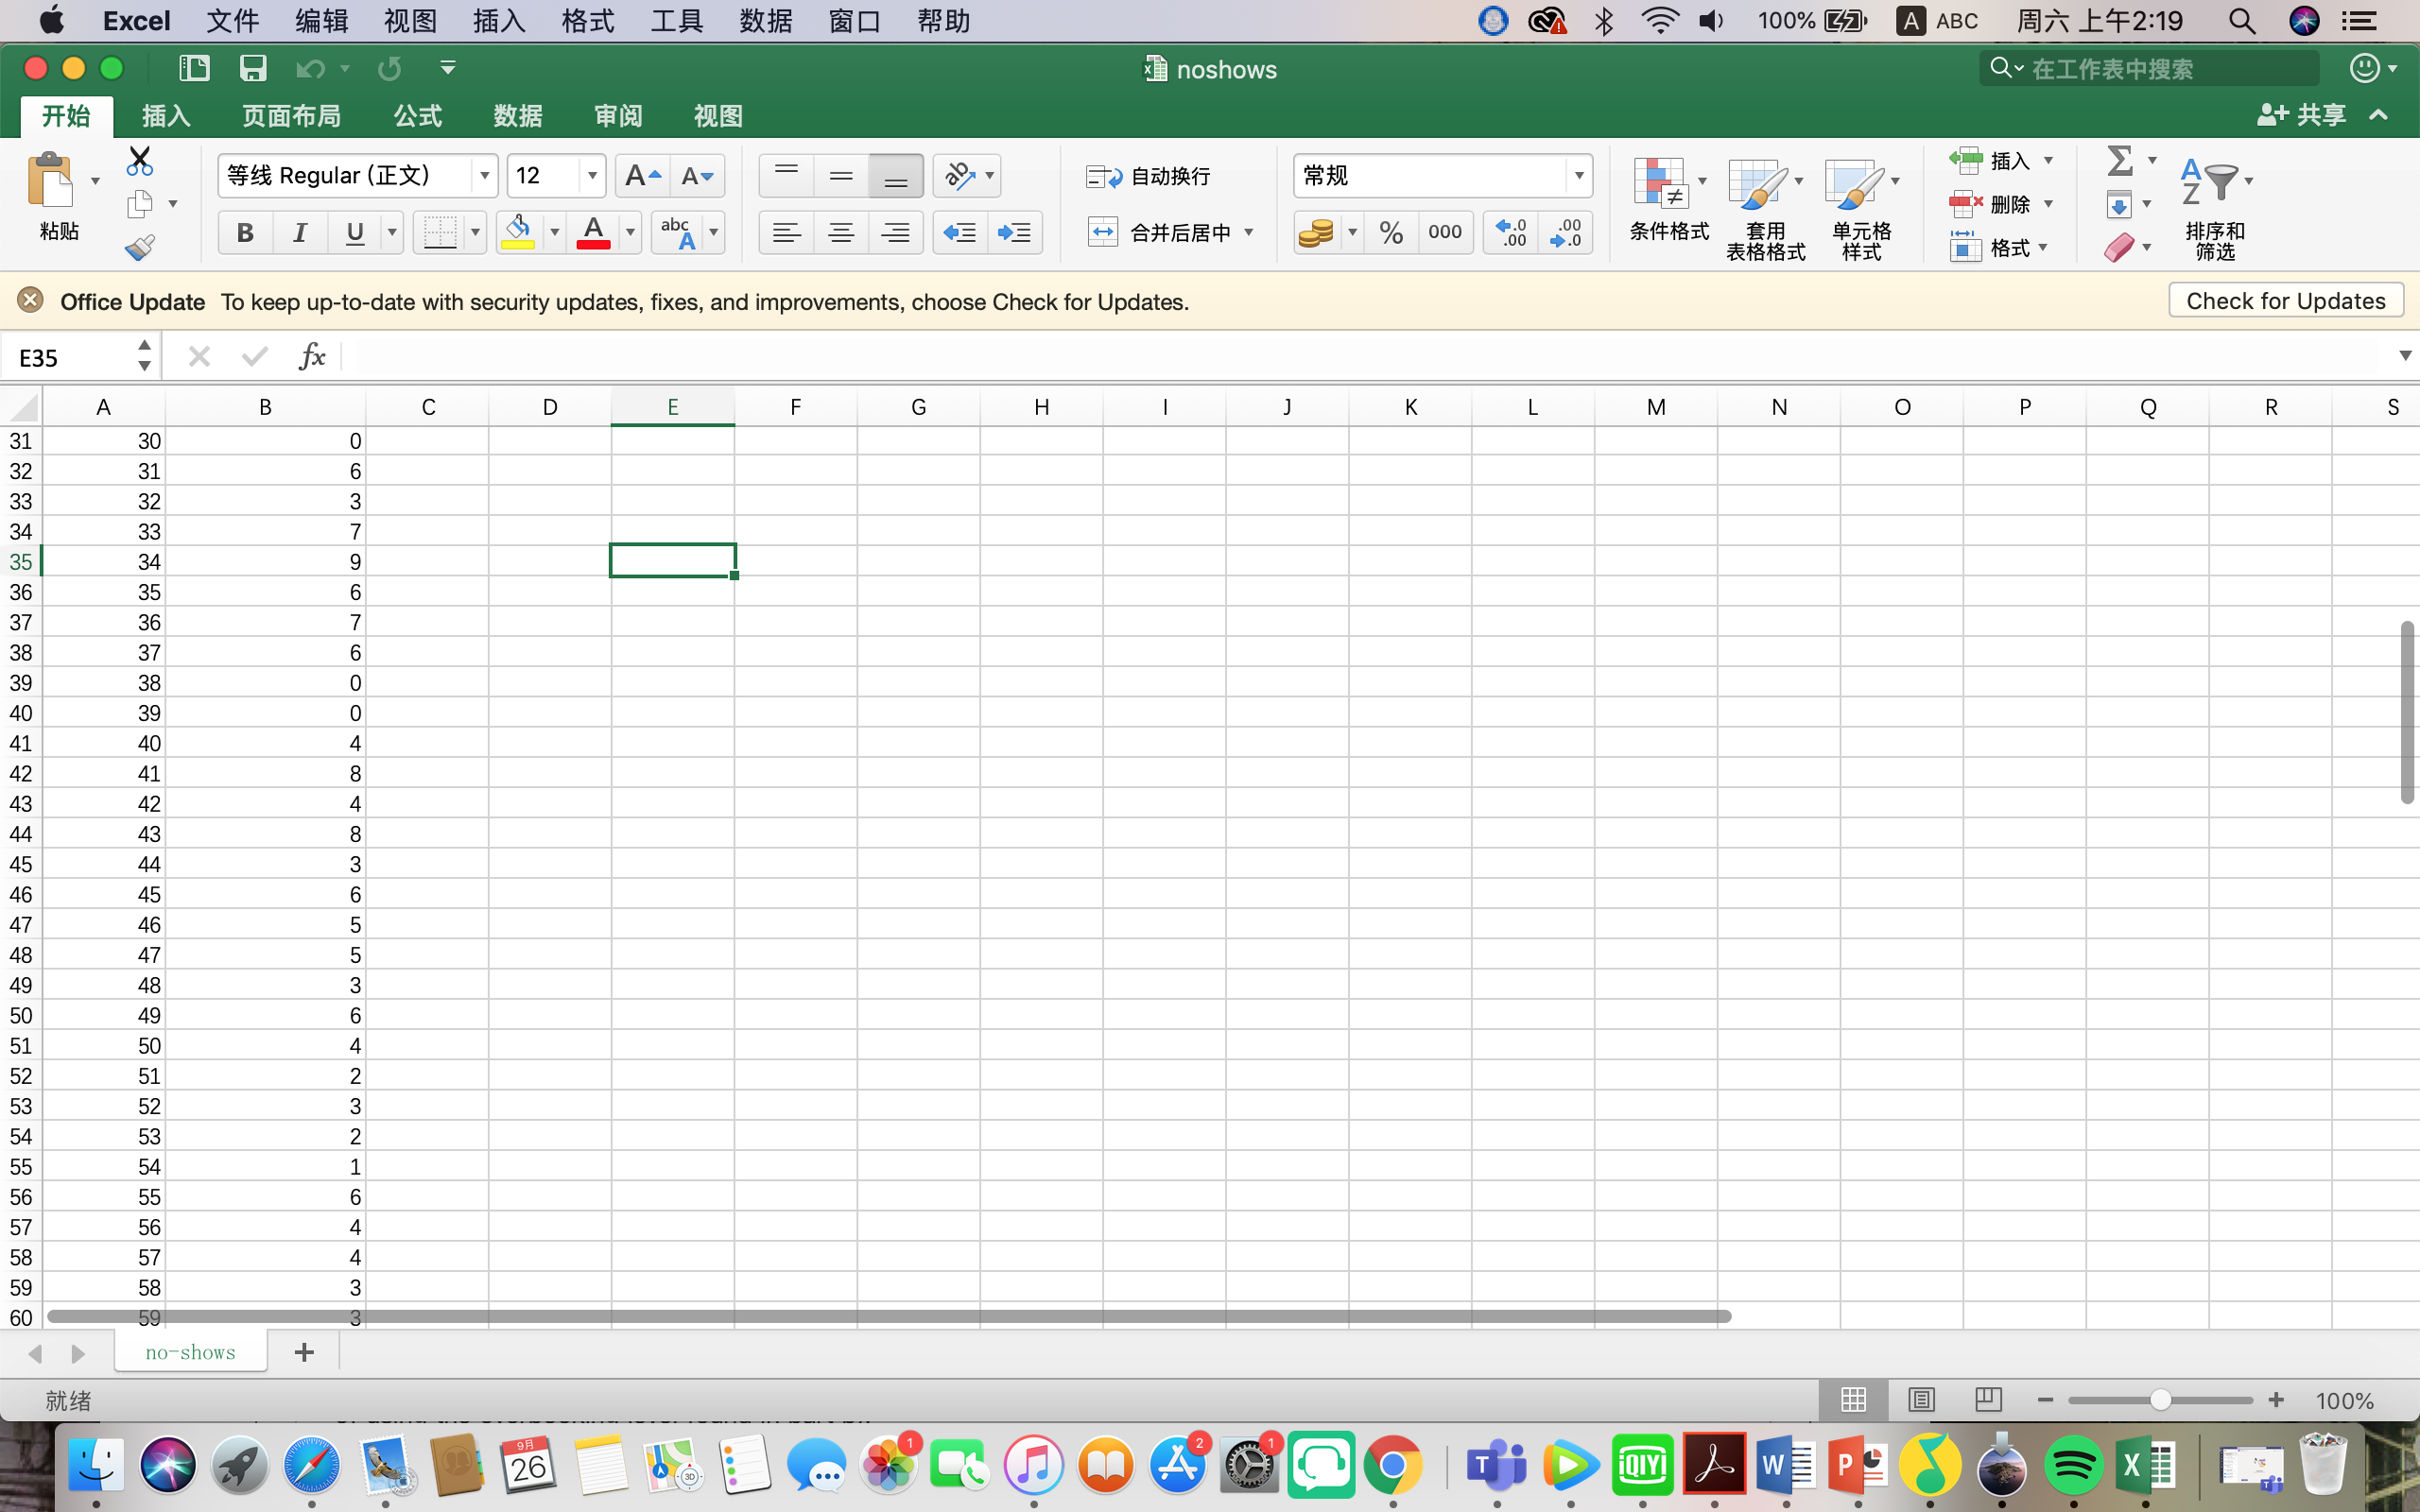
Task: Click the increase indent icon
Action: (1014, 233)
